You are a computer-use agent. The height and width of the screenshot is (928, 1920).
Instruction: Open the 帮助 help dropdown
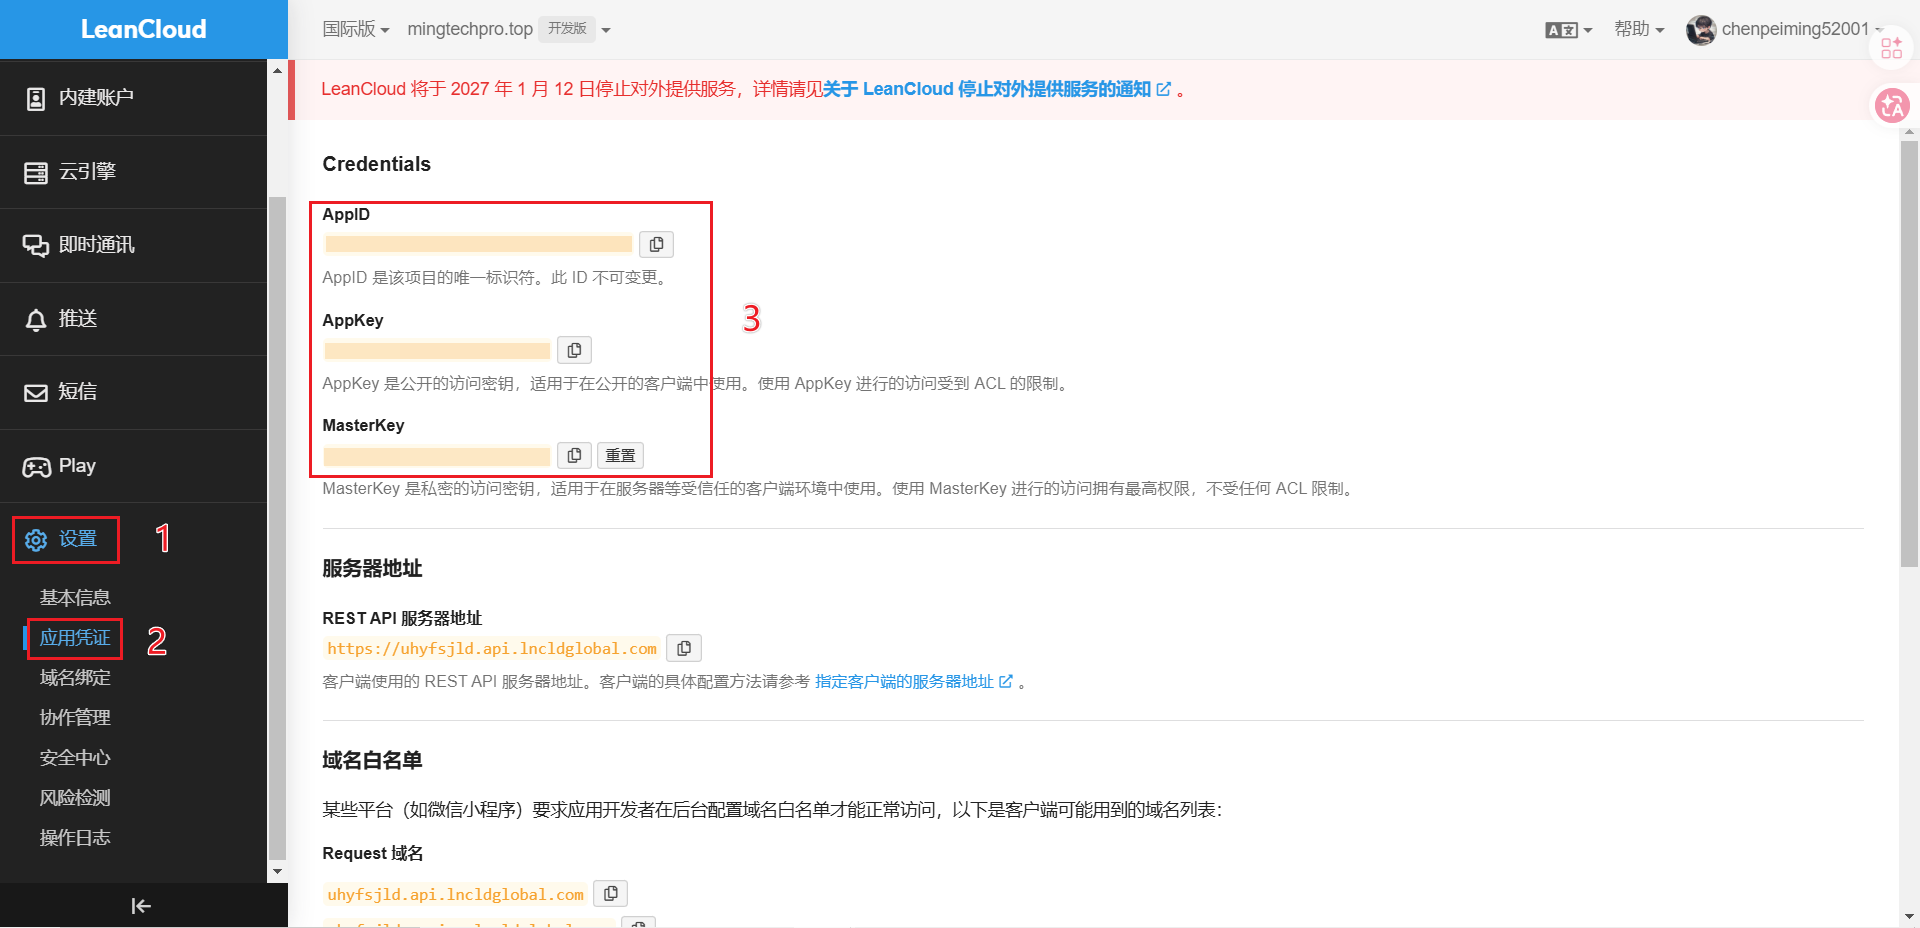(1638, 29)
